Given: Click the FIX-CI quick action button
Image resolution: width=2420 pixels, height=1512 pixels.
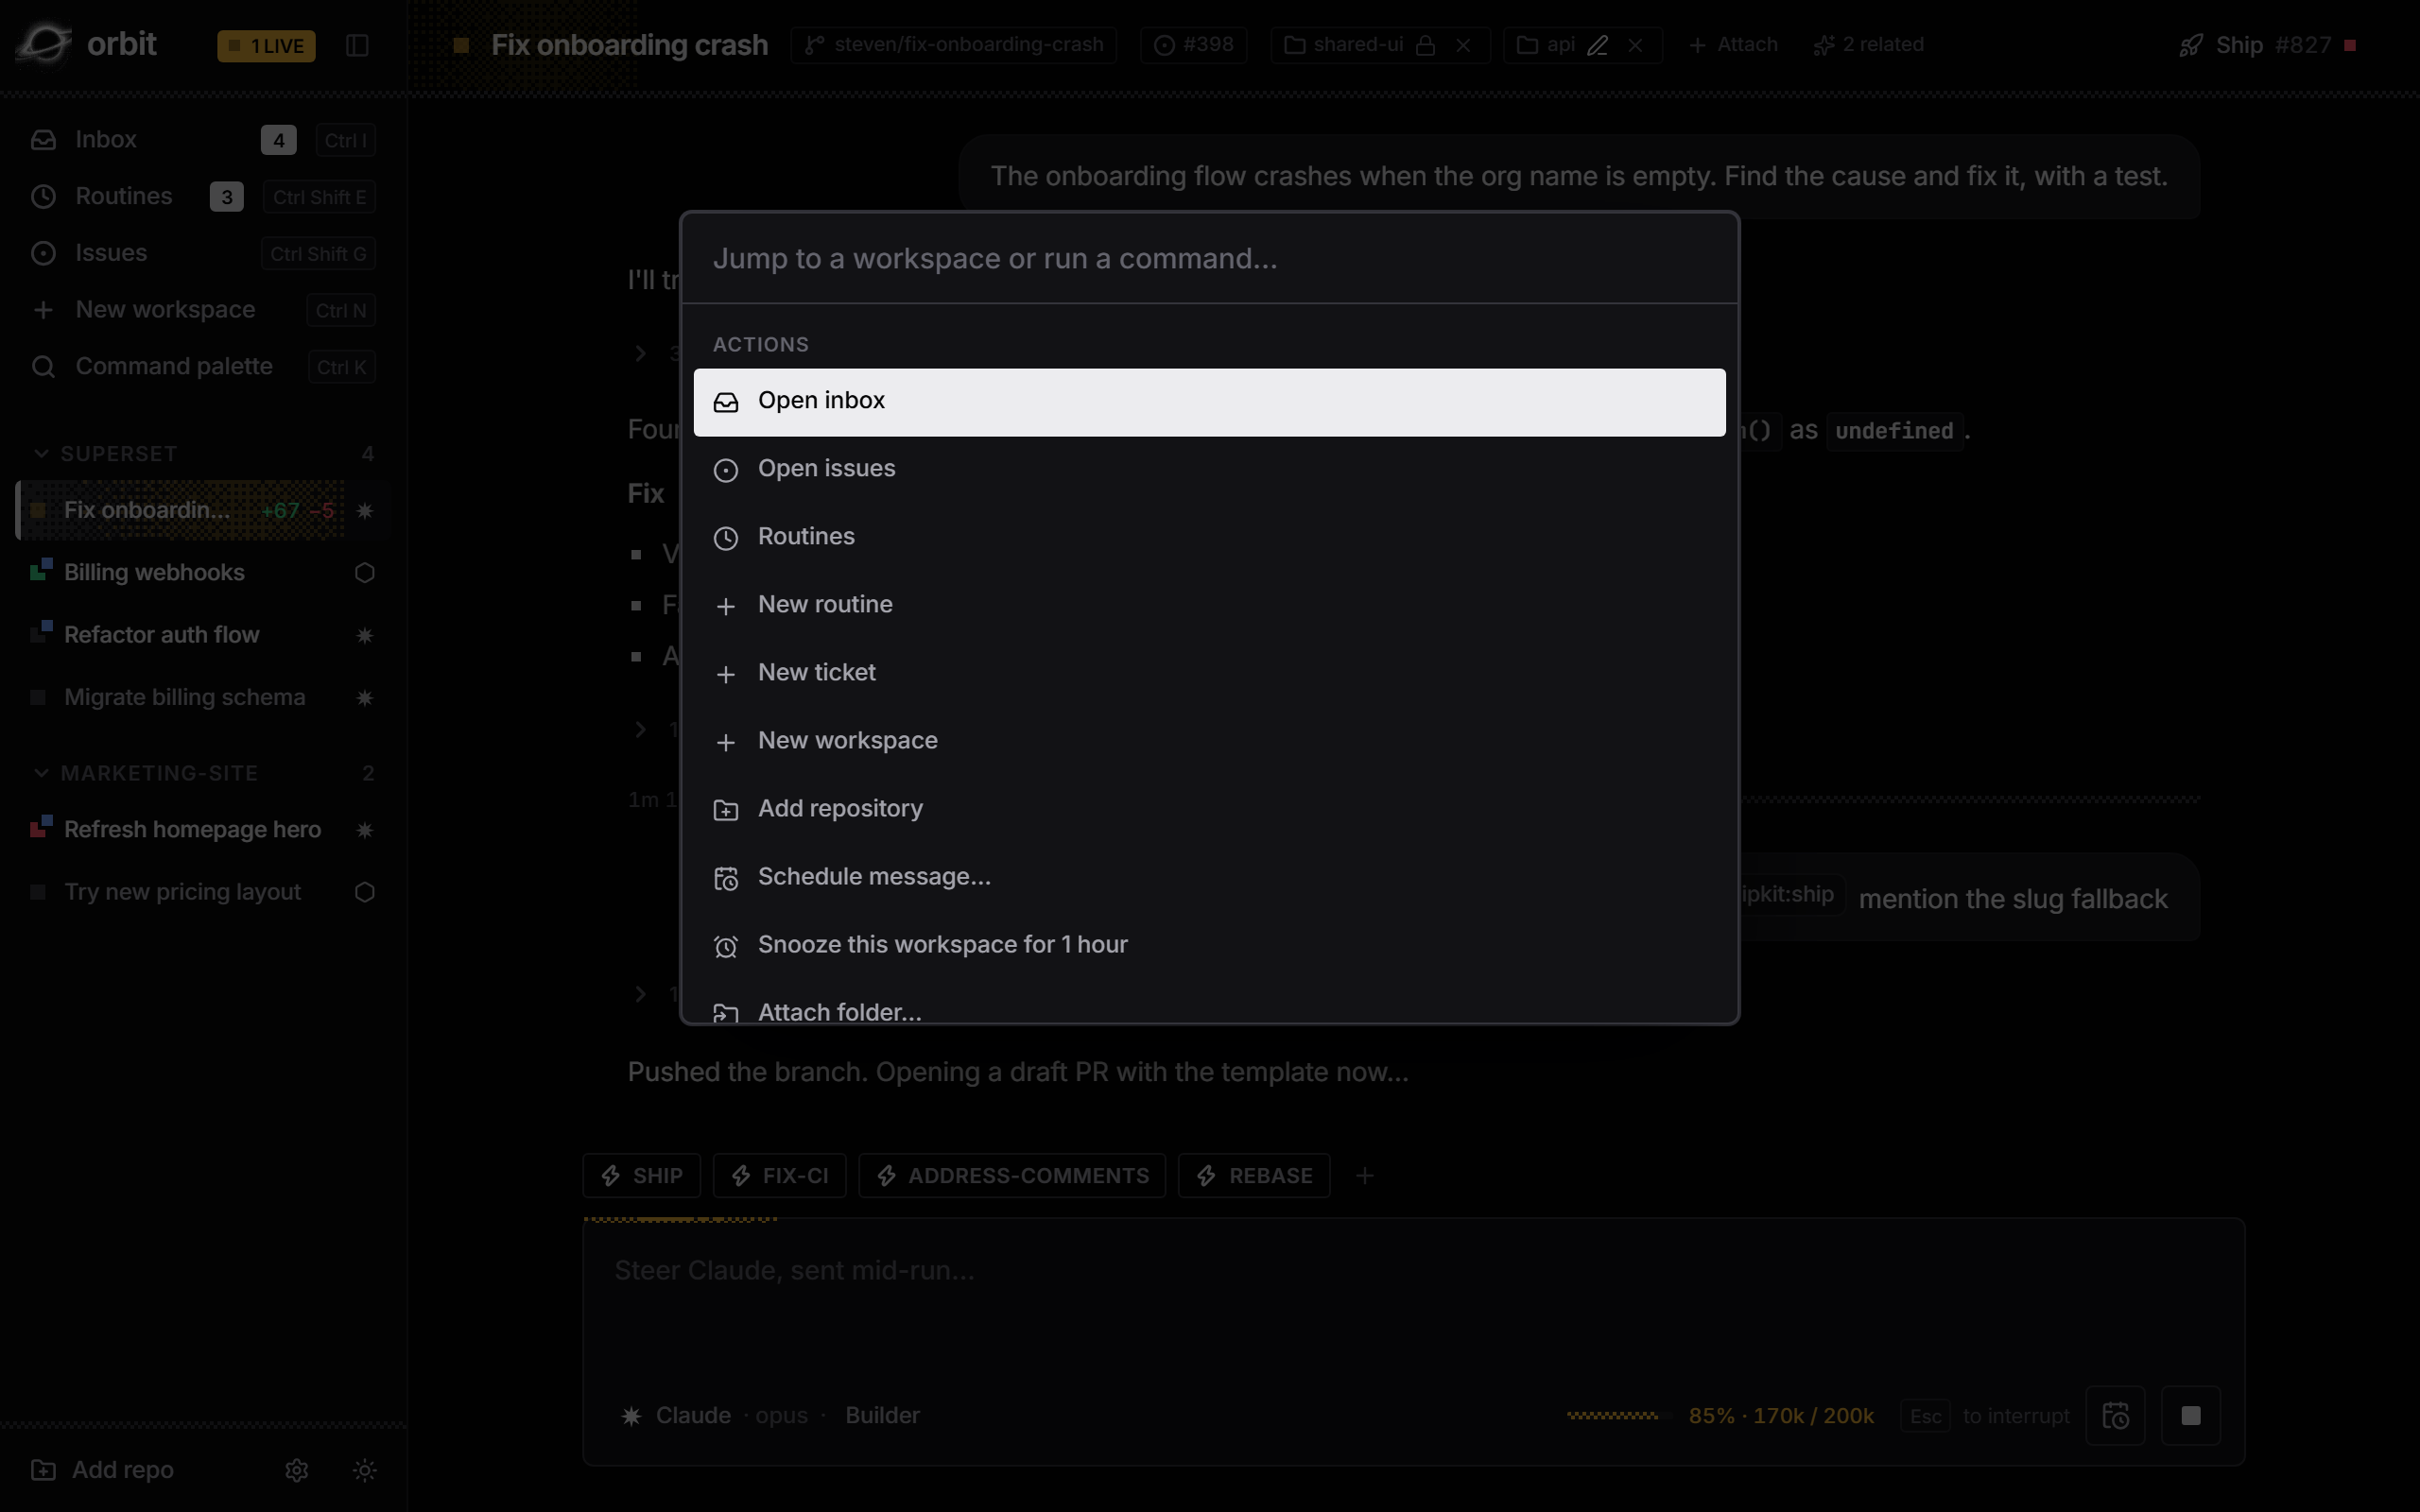Looking at the screenshot, I should [780, 1176].
